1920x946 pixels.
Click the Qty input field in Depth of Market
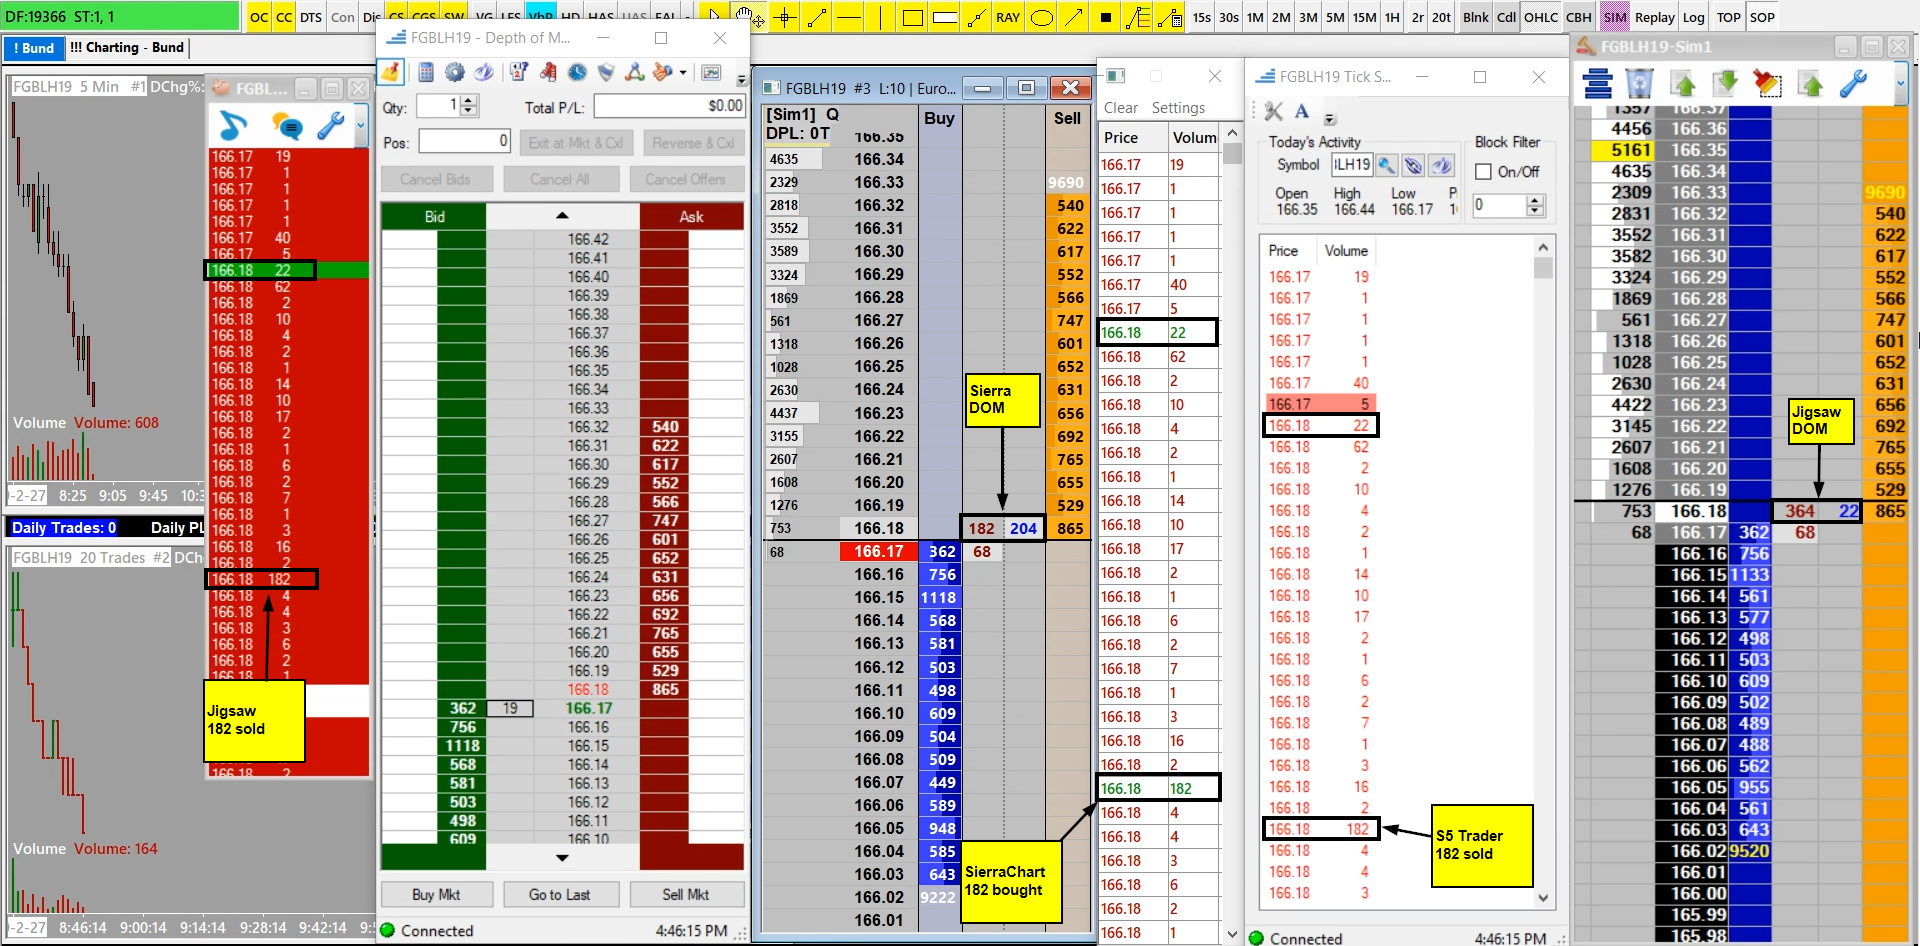click(439, 105)
